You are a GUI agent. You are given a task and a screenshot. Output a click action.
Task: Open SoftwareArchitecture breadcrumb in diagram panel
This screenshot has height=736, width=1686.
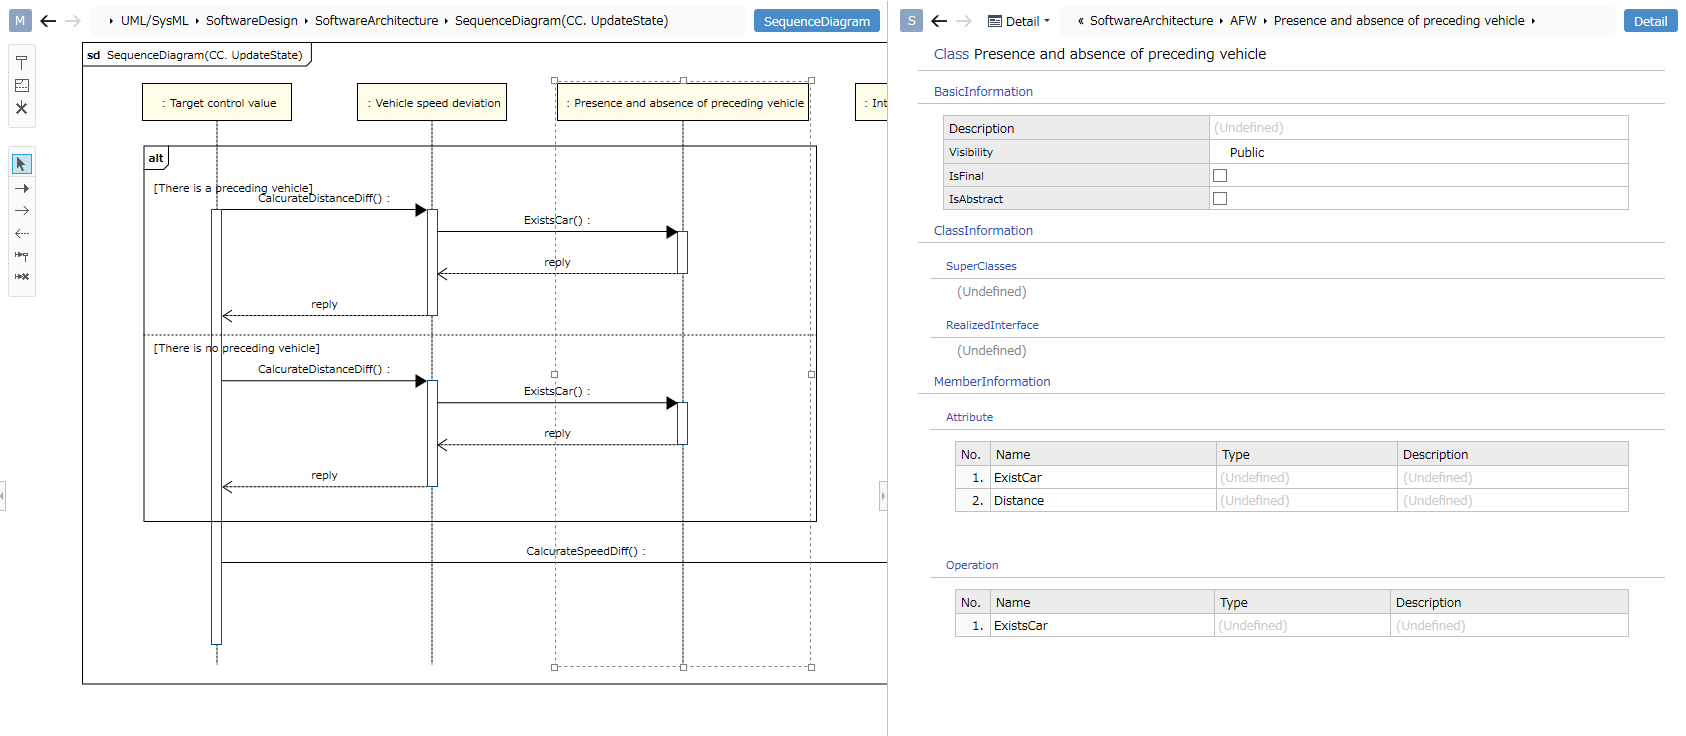[x=376, y=21]
